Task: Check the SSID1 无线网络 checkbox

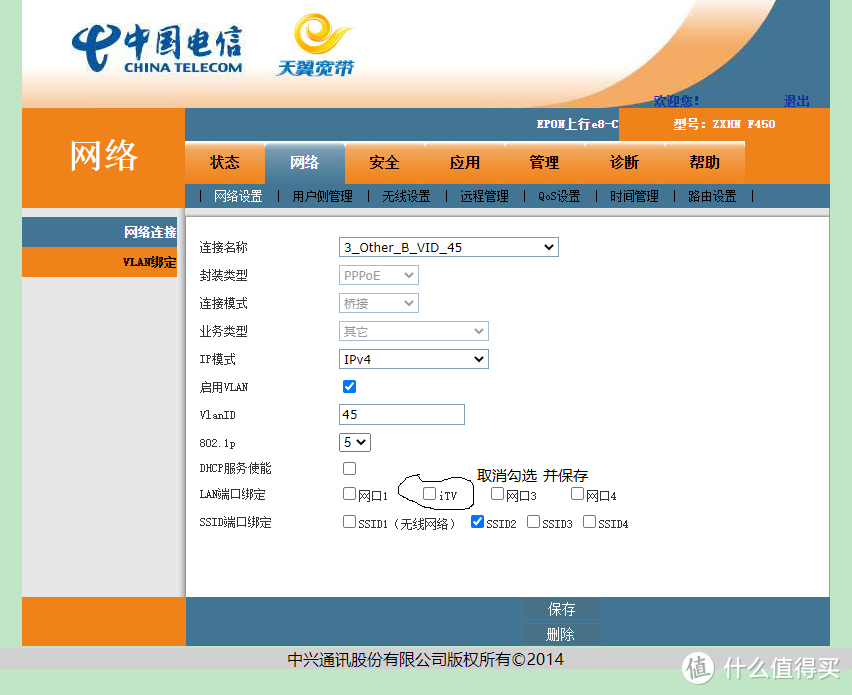Action: tap(349, 521)
